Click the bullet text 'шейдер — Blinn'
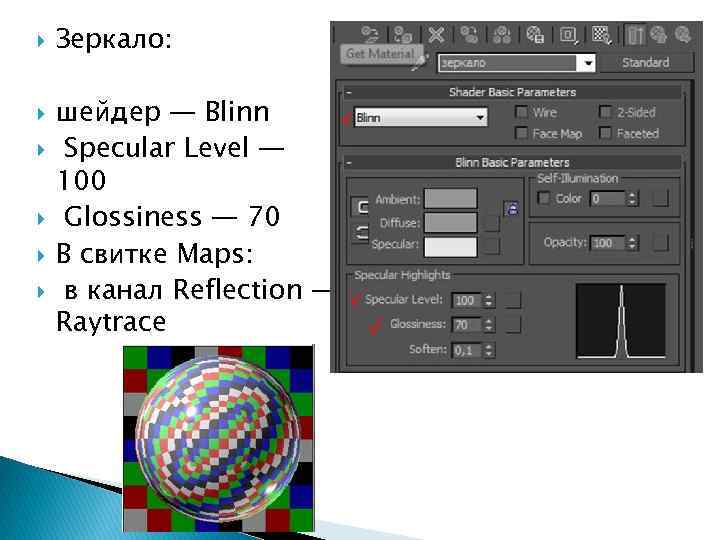Image resolution: width=720 pixels, height=540 pixels. pos(163,113)
